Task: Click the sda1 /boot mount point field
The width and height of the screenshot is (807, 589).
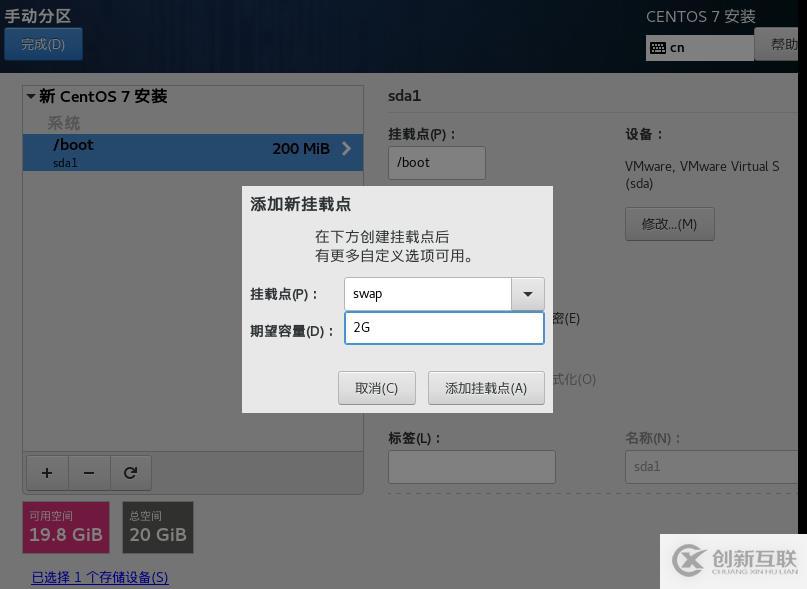Action: [x=437, y=163]
